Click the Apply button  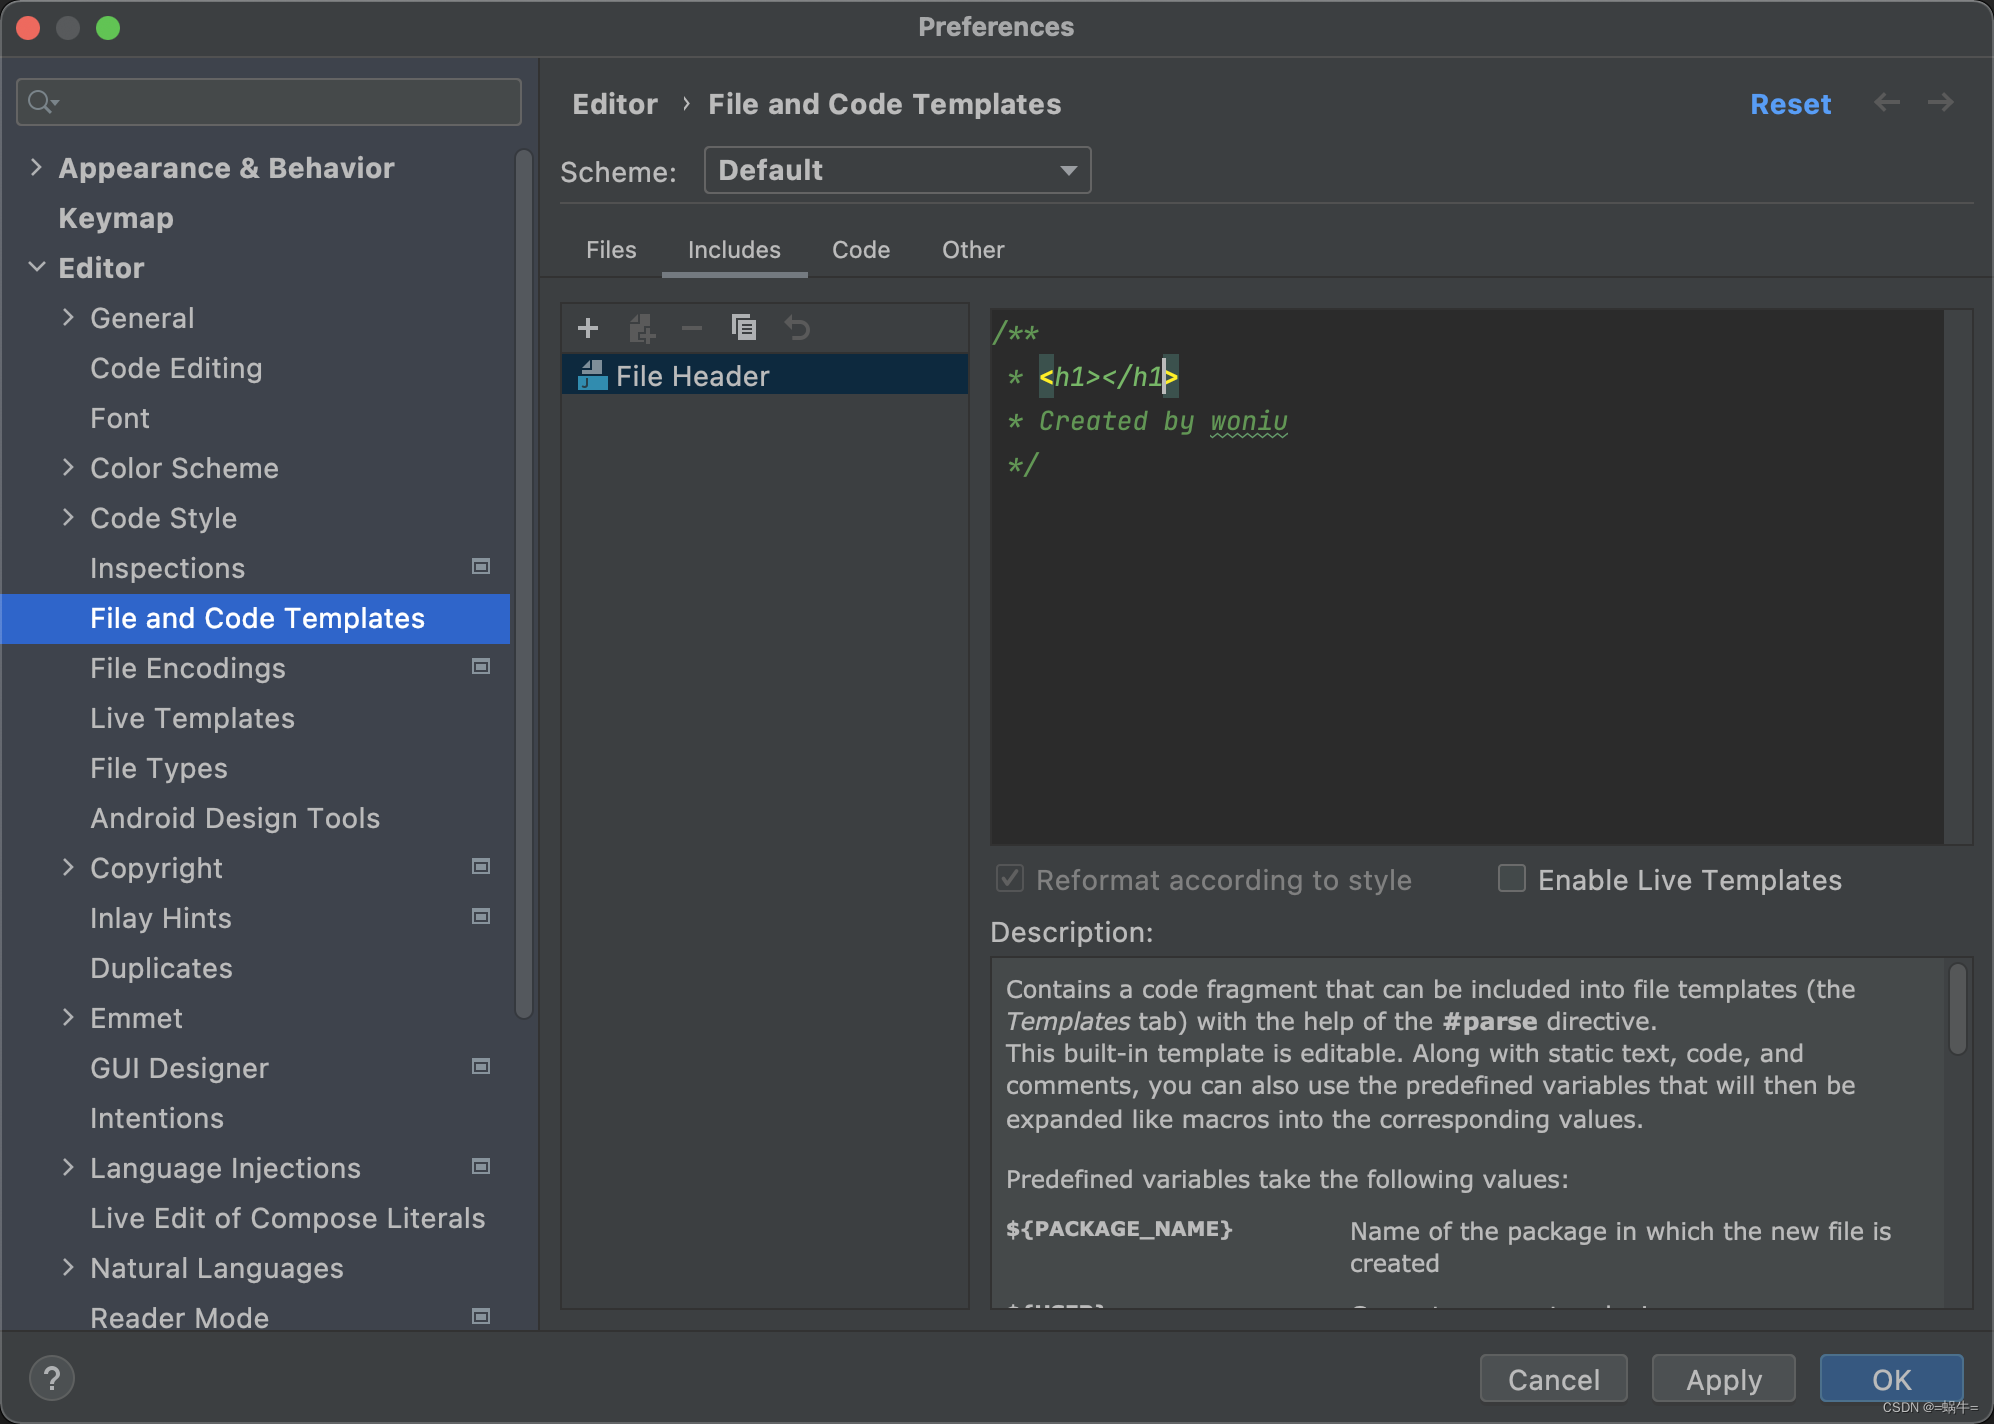(1723, 1379)
